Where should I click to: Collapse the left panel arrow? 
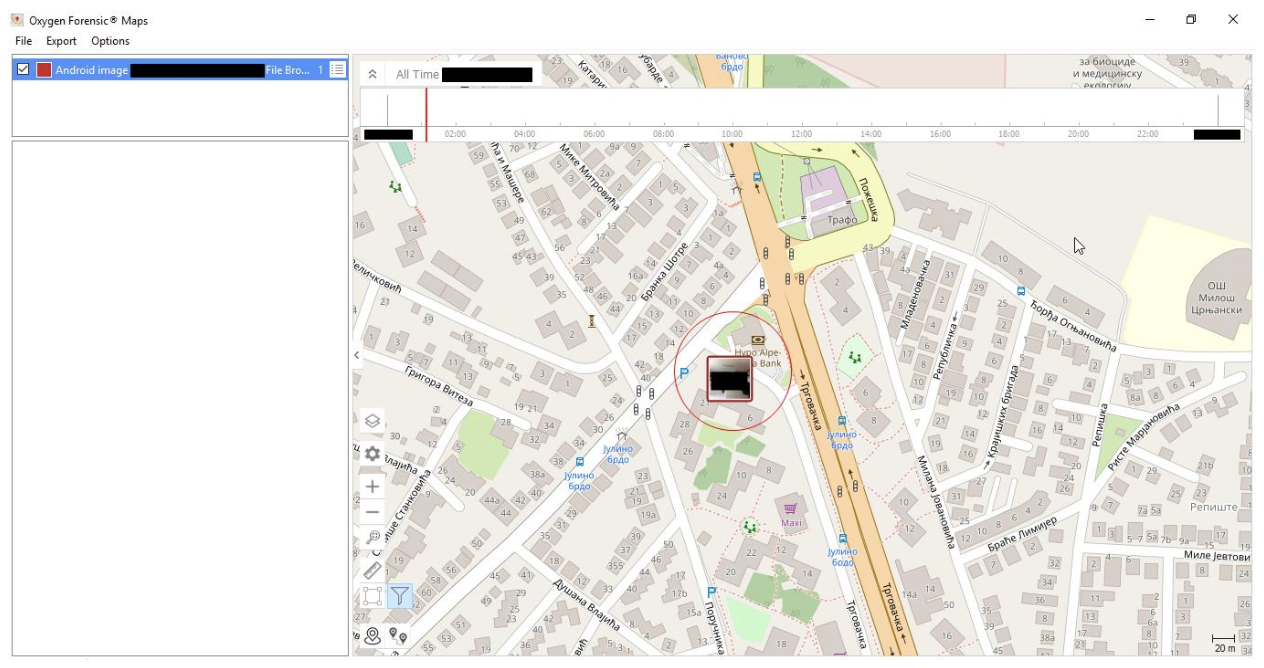click(x=356, y=355)
